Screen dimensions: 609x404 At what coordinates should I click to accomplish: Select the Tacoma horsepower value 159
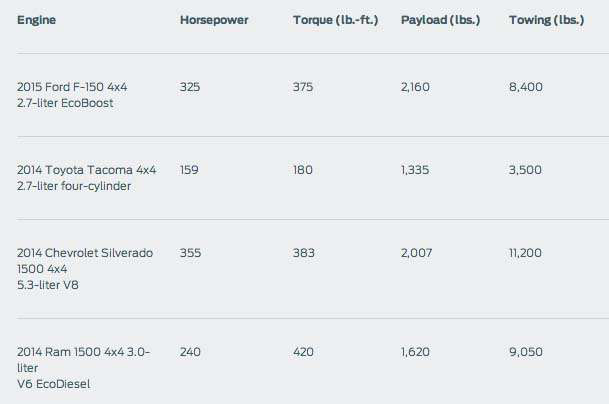point(189,170)
